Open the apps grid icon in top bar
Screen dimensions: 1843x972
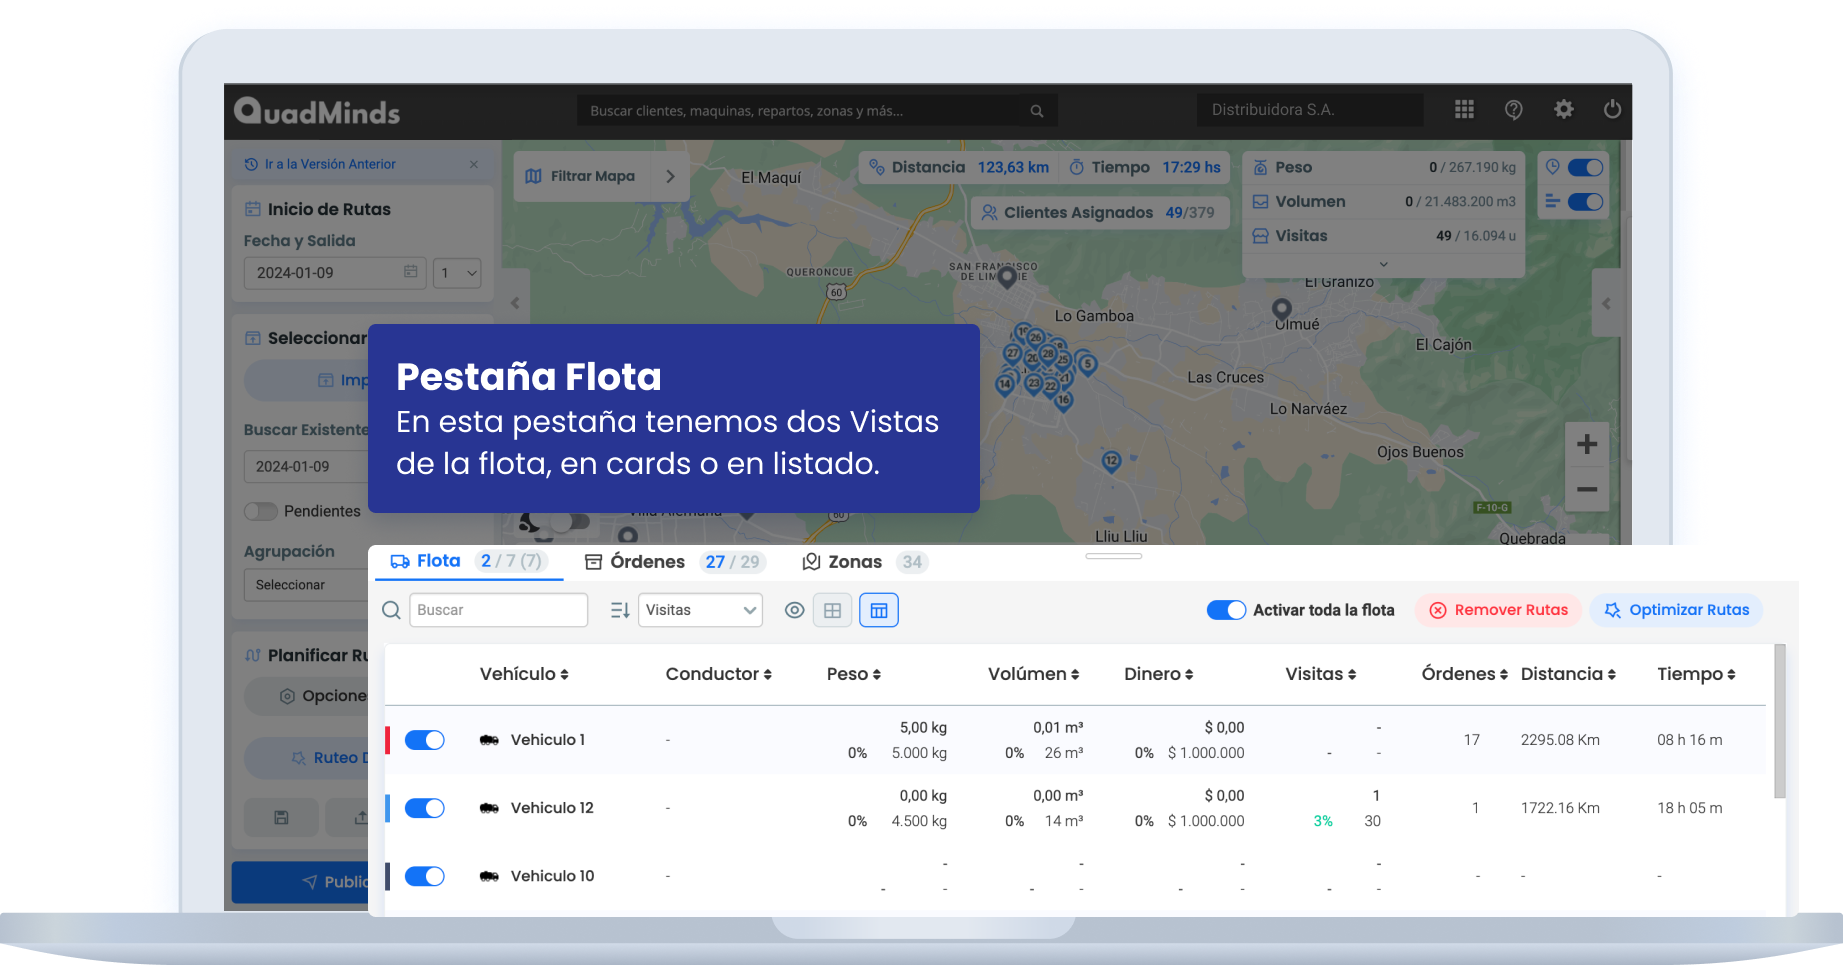pos(1463,110)
